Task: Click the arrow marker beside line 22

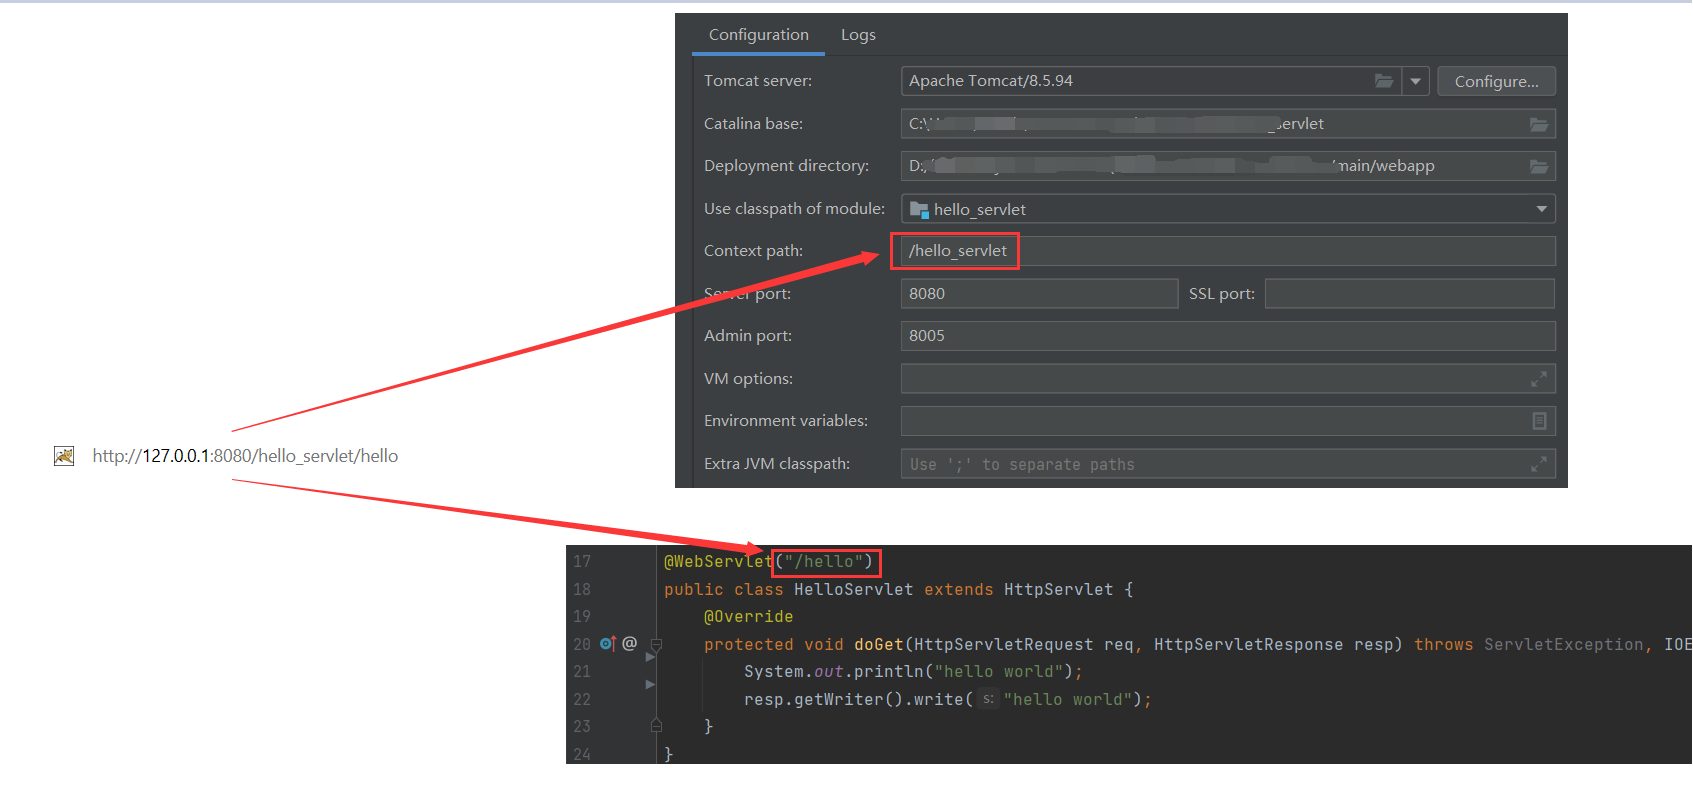Action: tap(650, 685)
